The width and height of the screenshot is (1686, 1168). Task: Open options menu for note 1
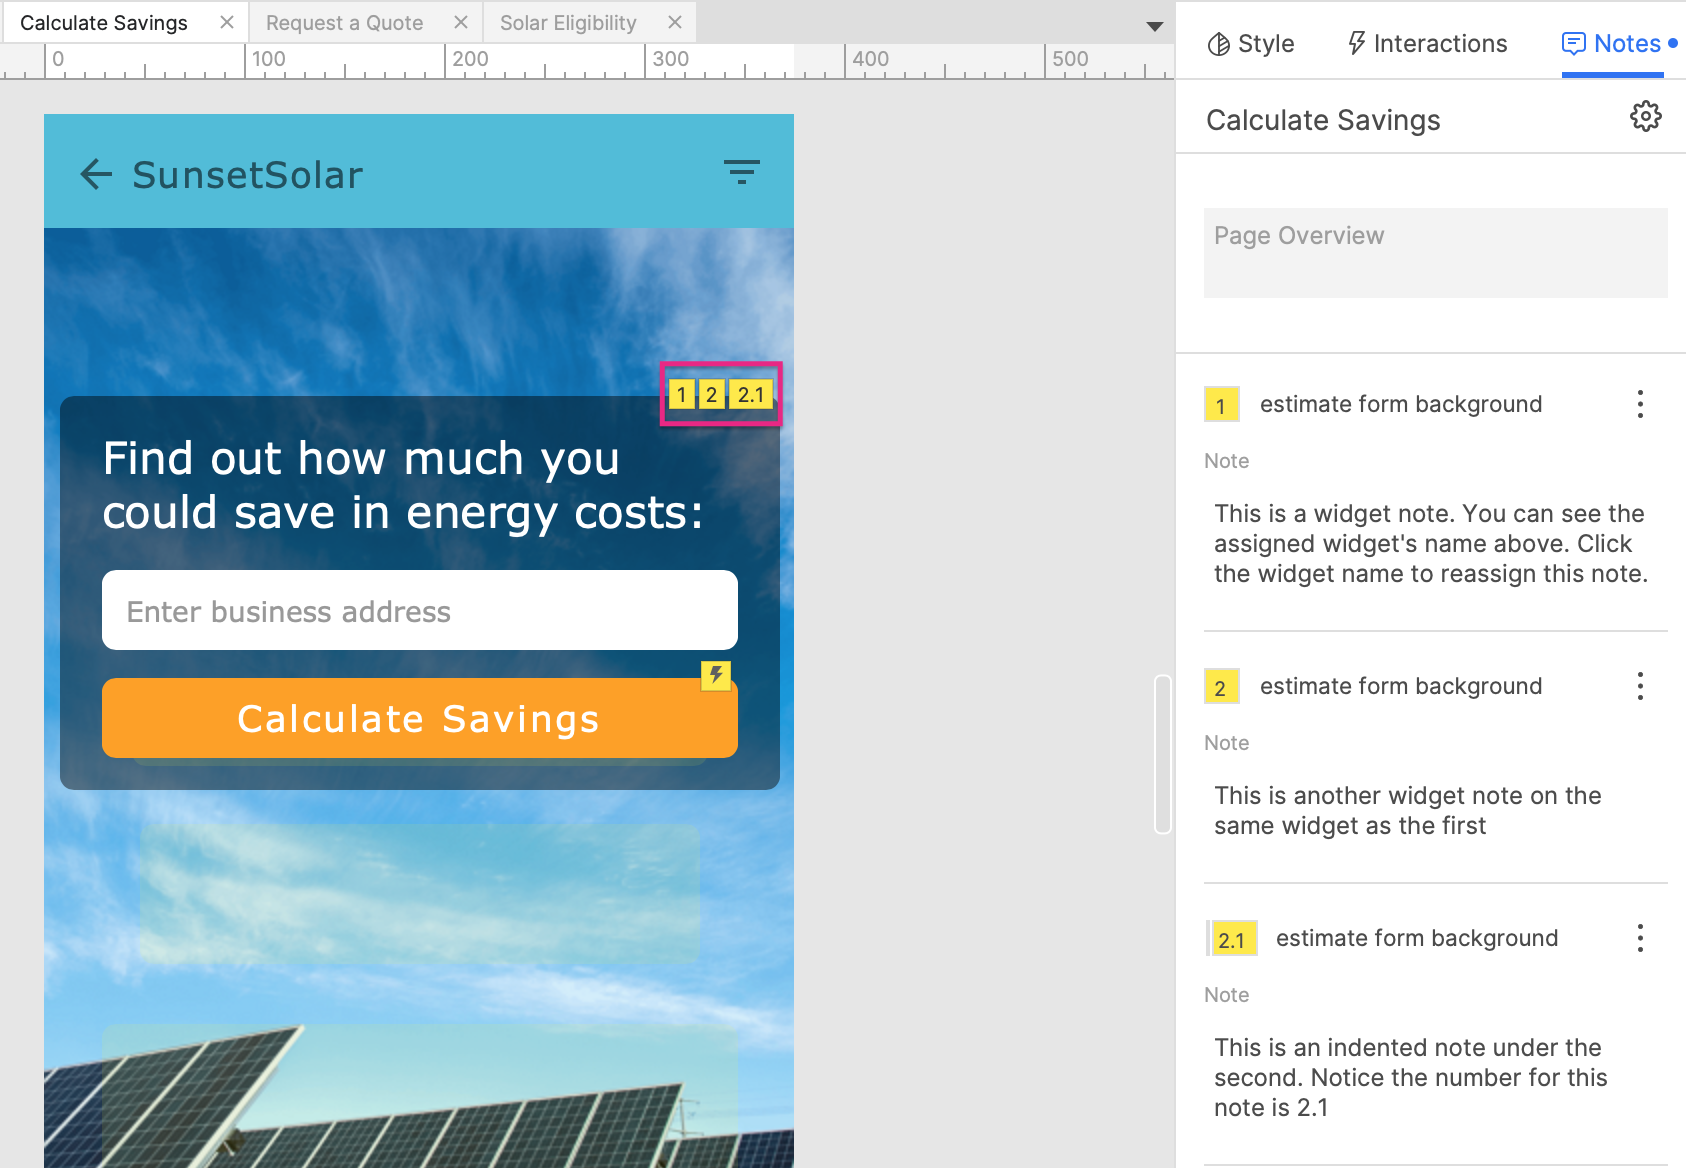(x=1640, y=404)
